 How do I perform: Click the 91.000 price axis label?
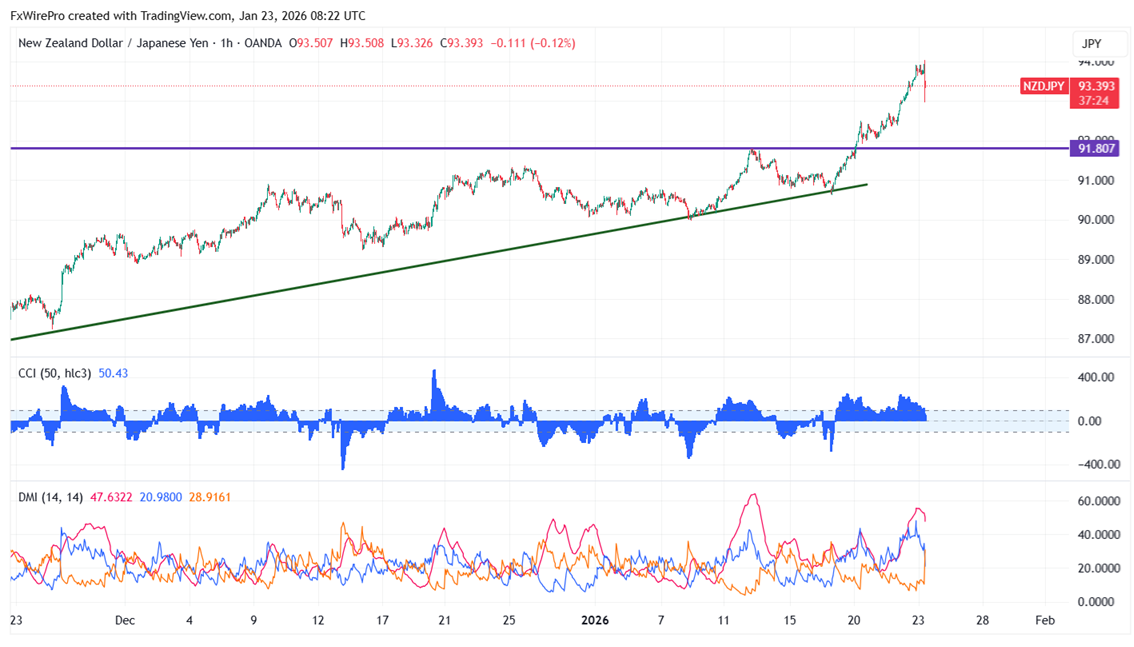[x=1096, y=181]
